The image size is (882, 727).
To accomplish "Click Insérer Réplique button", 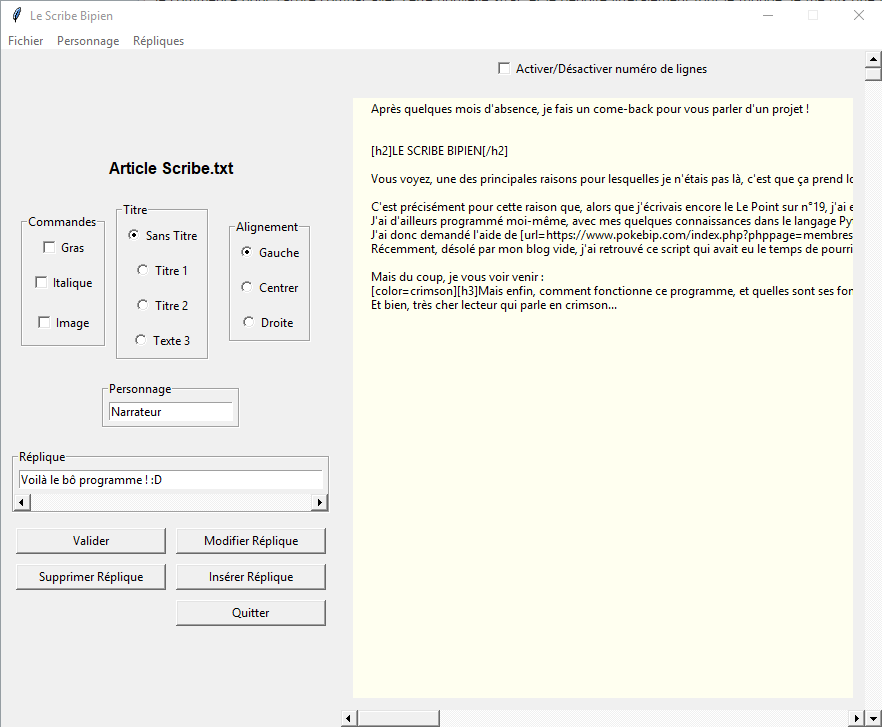I will click(x=251, y=577).
